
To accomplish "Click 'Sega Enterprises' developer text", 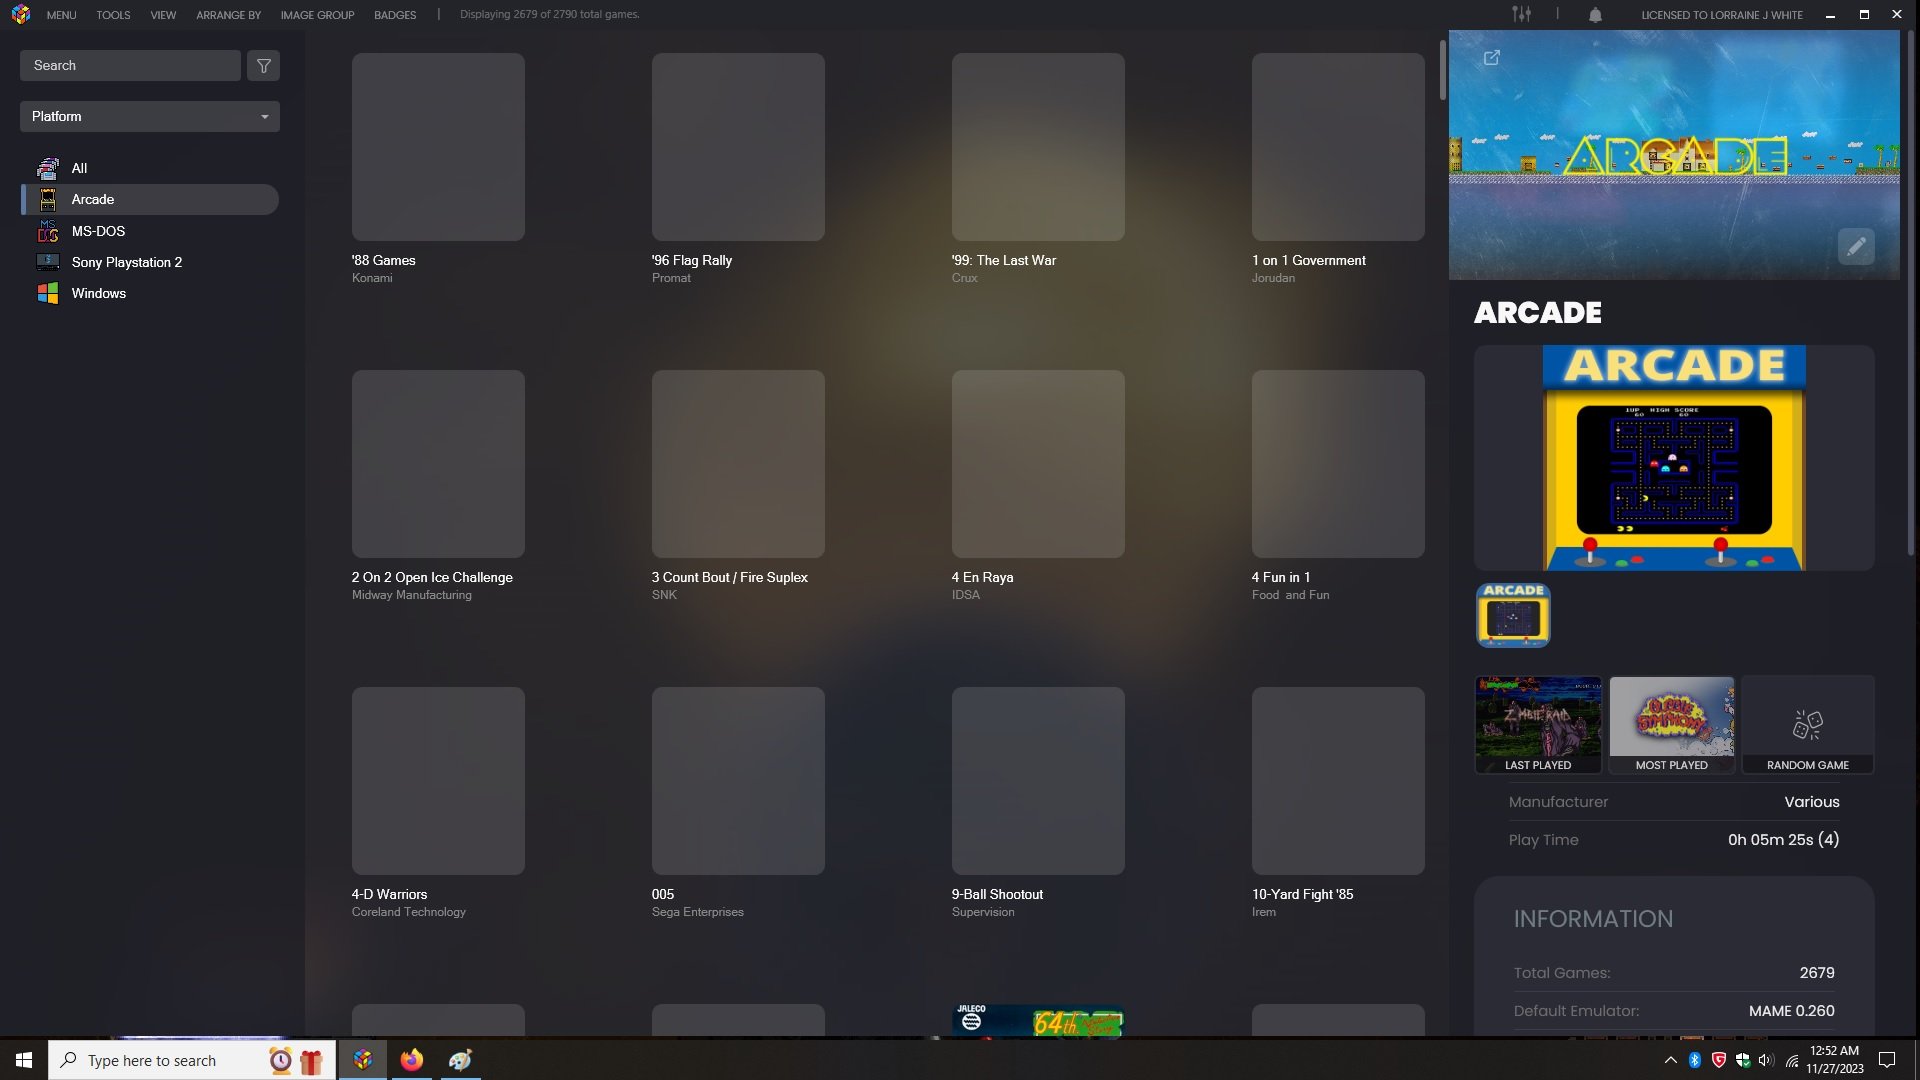I will click(698, 912).
